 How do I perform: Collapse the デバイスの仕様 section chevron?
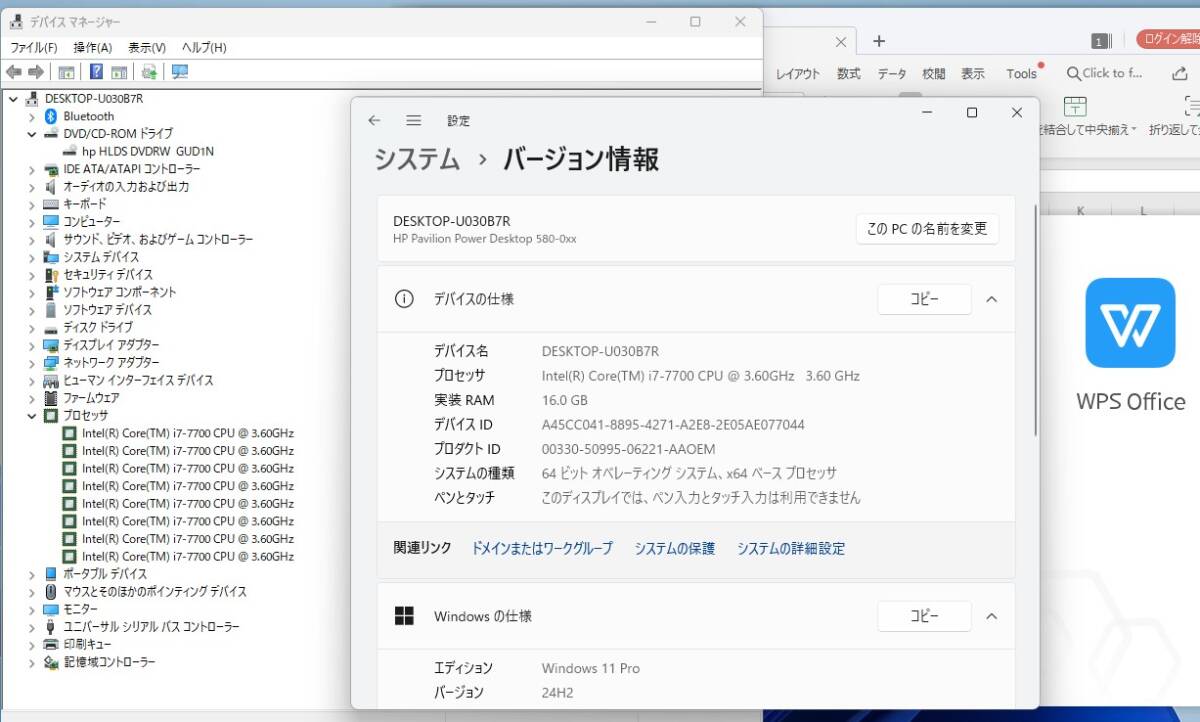click(x=992, y=299)
